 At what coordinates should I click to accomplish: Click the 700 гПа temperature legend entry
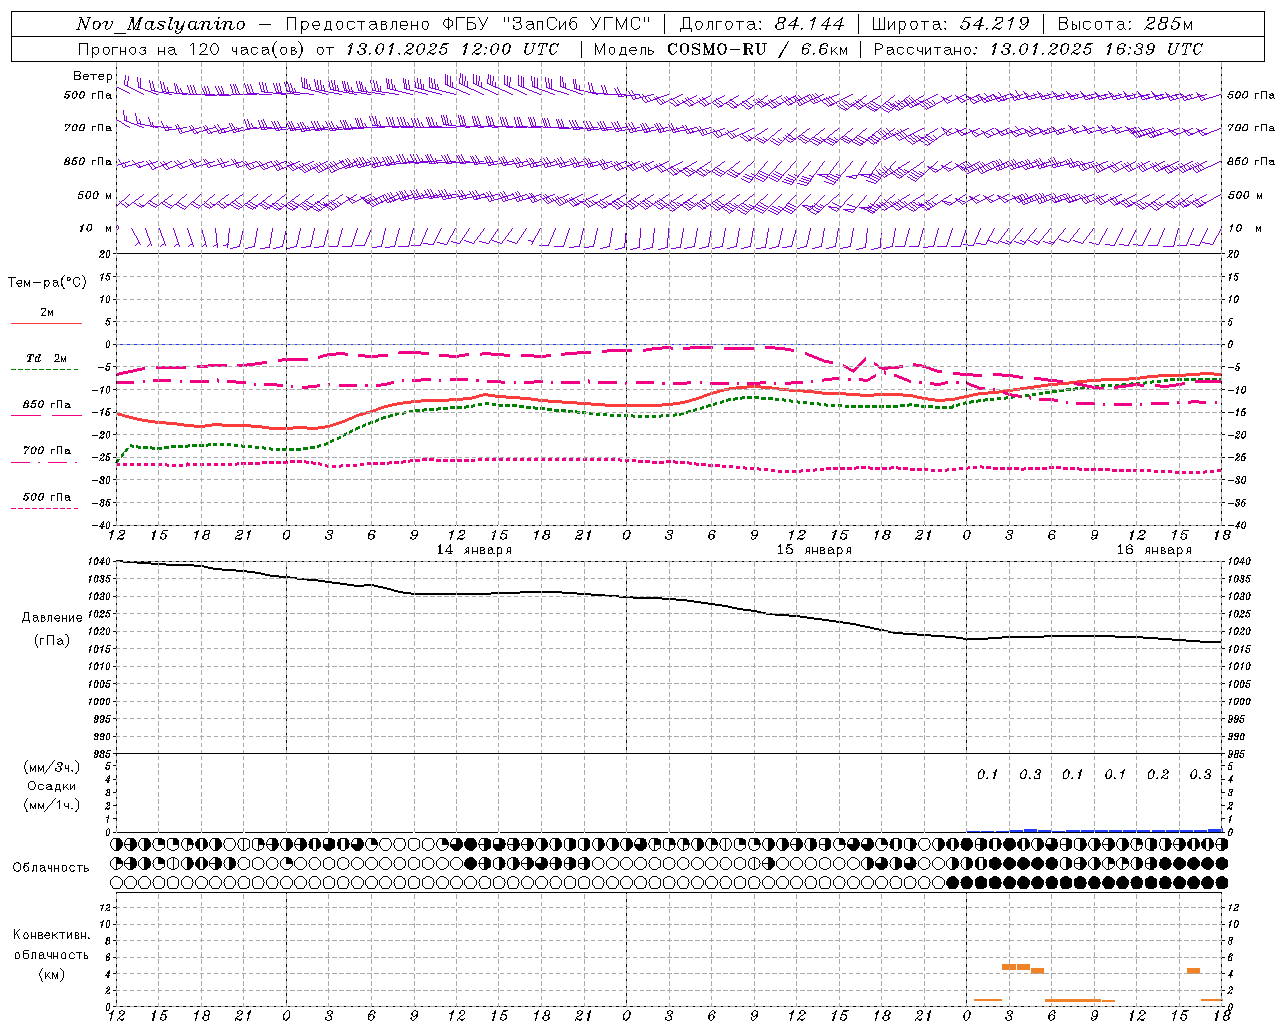click(x=46, y=451)
